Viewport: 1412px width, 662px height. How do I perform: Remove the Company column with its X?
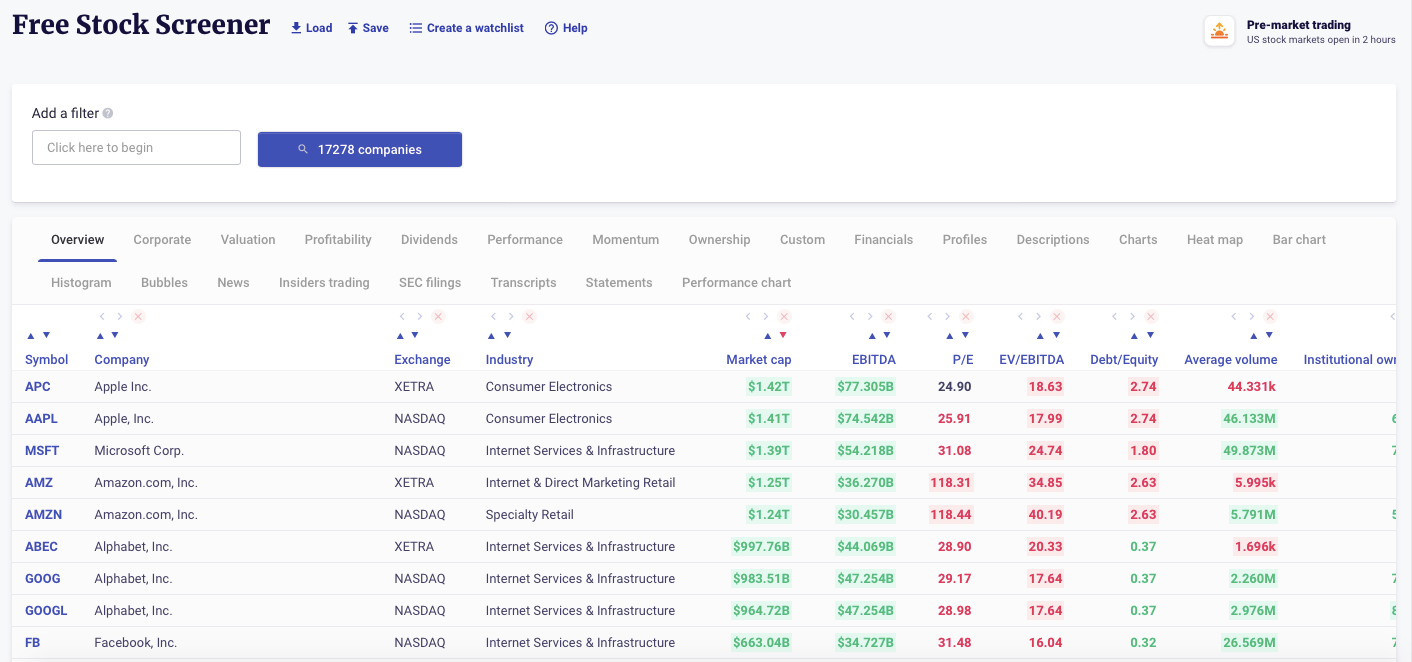pos(138,316)
